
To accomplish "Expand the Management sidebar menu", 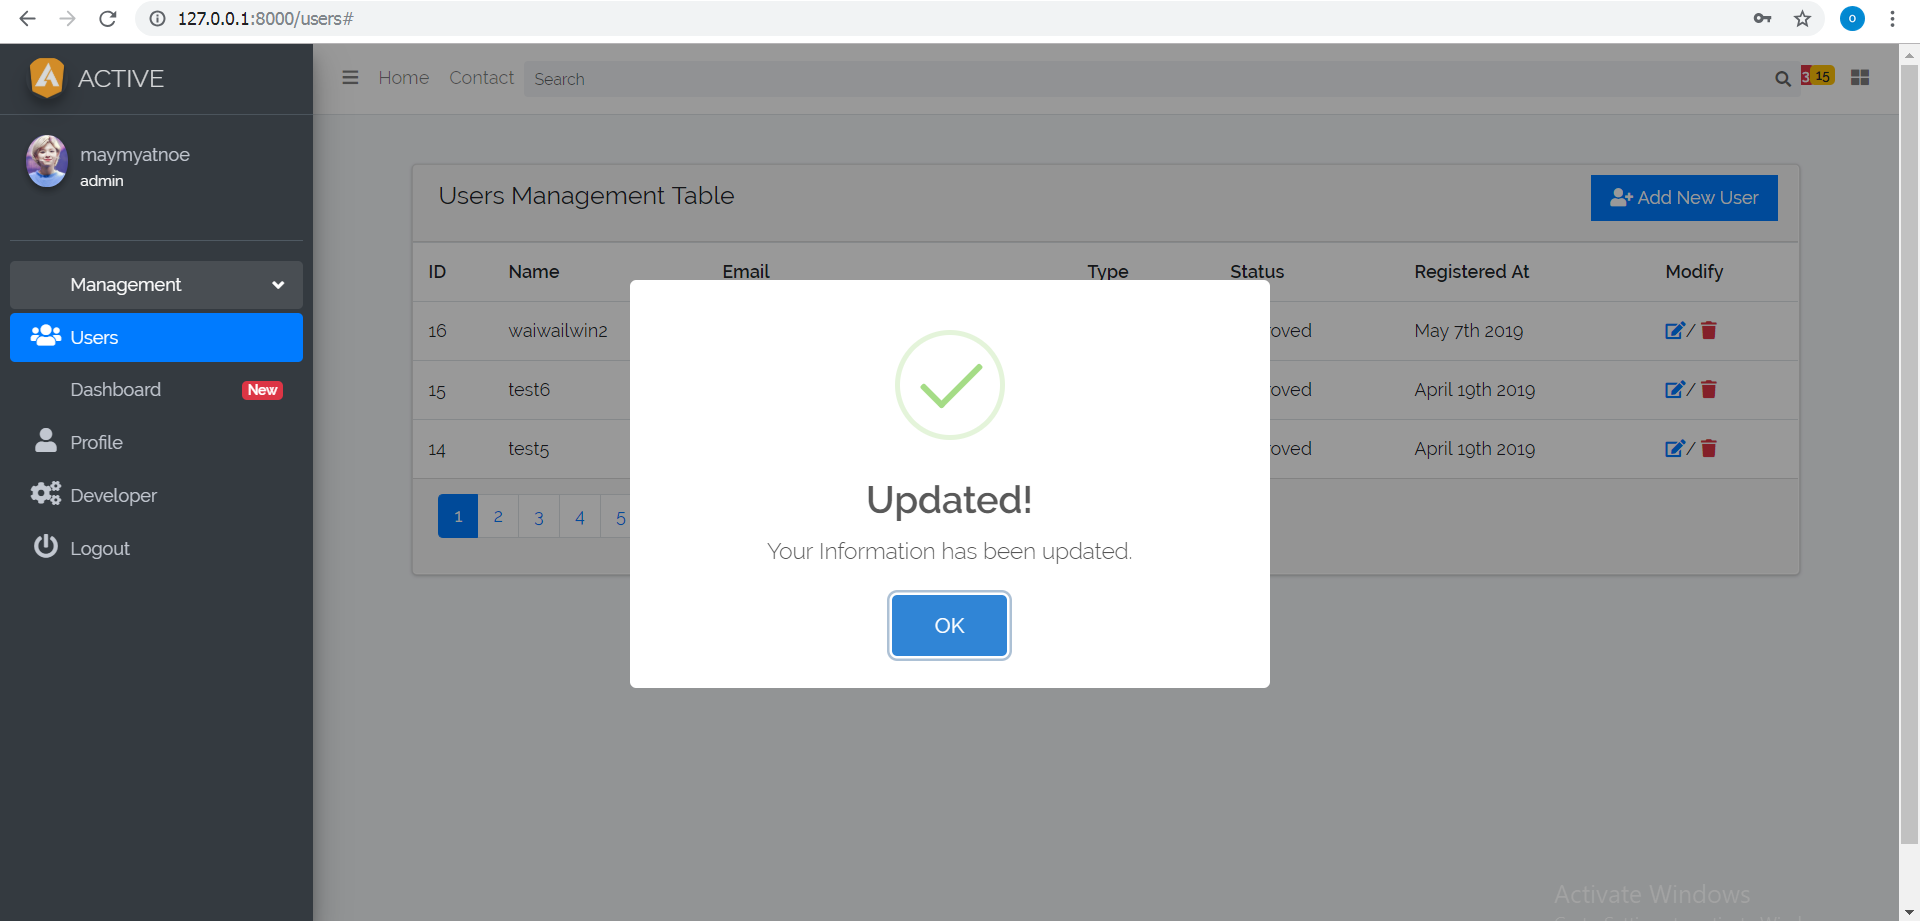I will coord(156,285).
